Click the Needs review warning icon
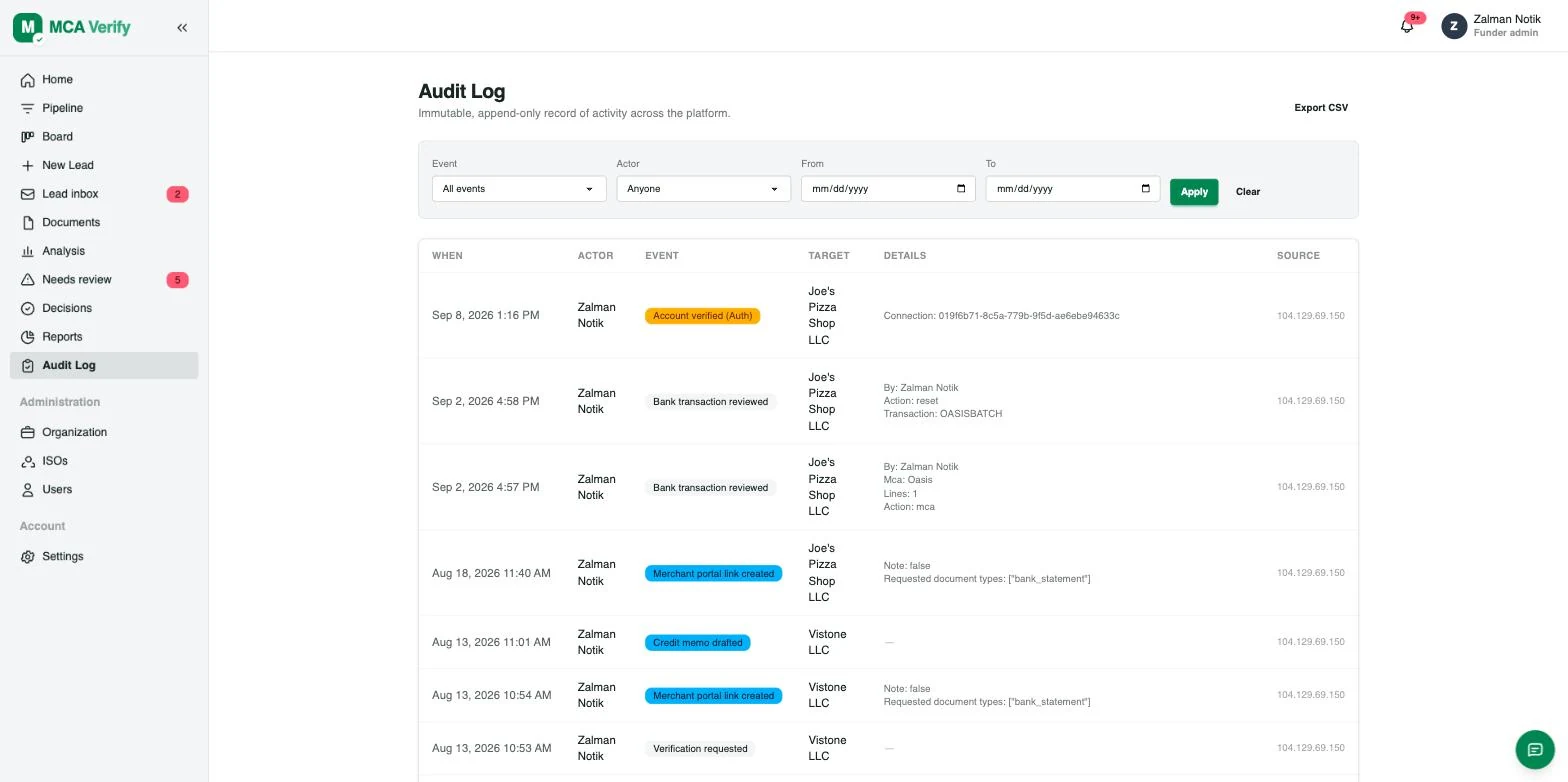1568x782 pixels. 28,280
